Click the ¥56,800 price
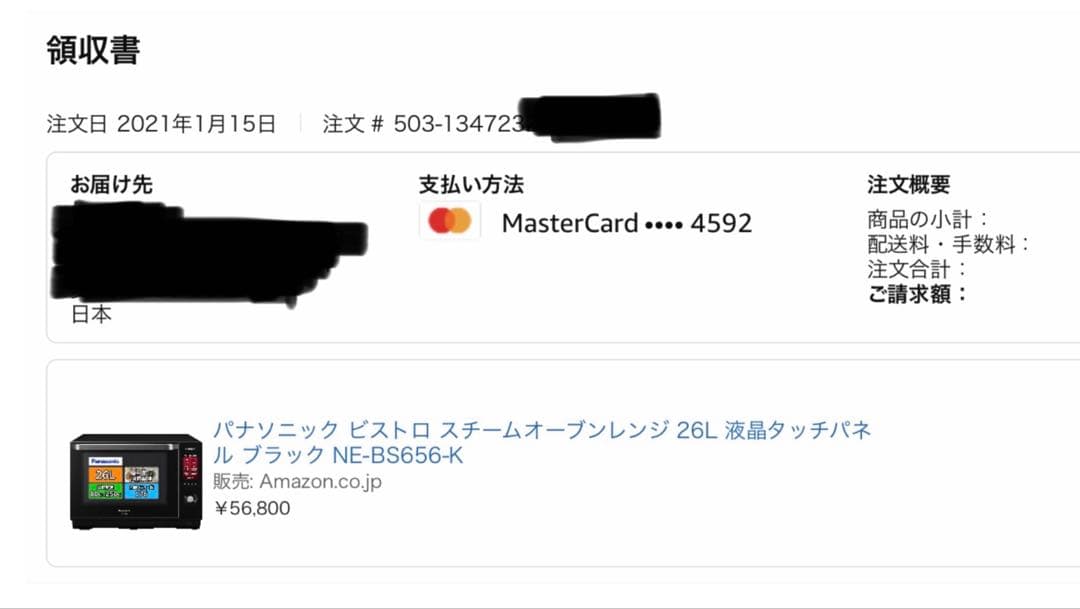The image size is (1080, 609). coord(252,508)
